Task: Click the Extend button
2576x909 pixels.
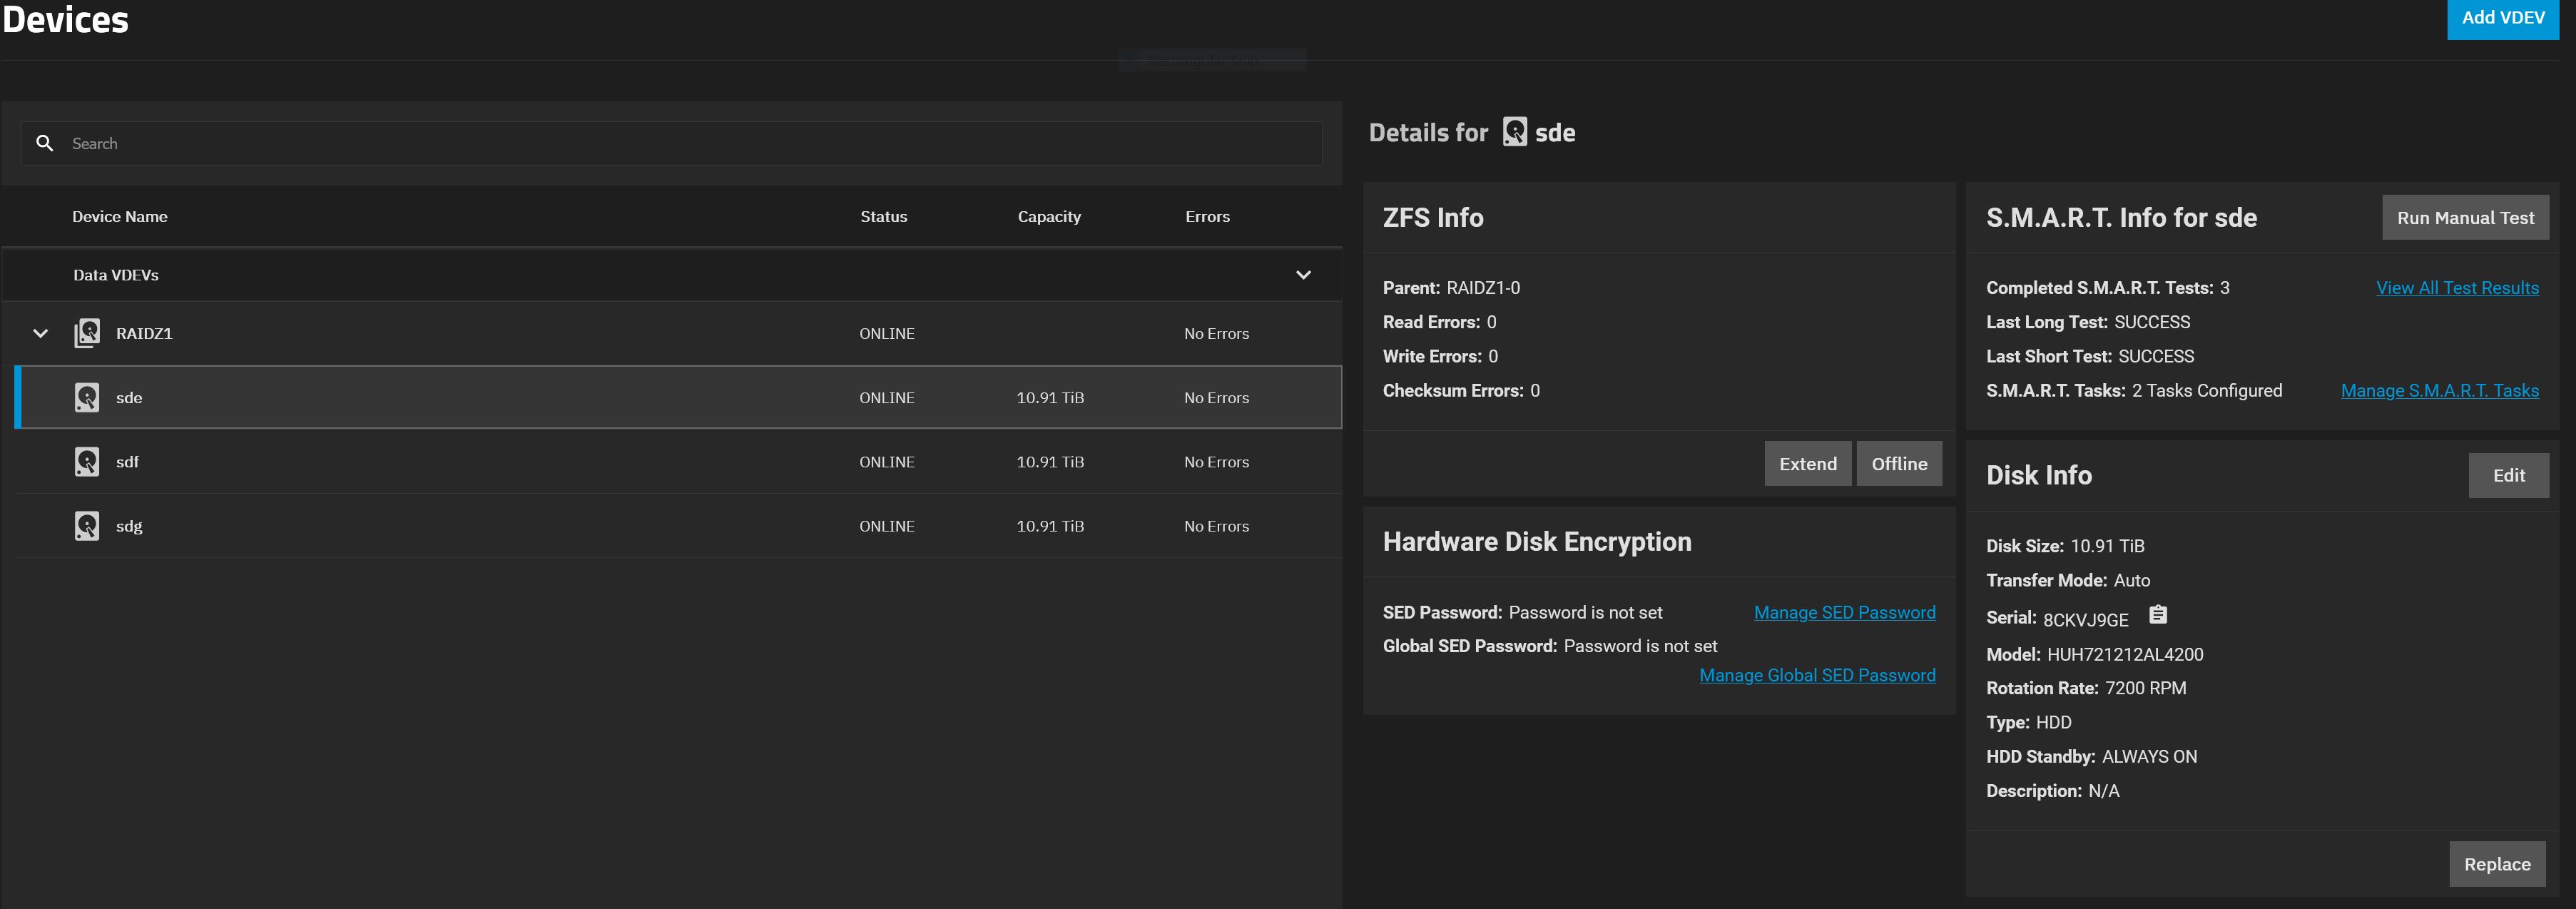Action: click(1807, 463)
